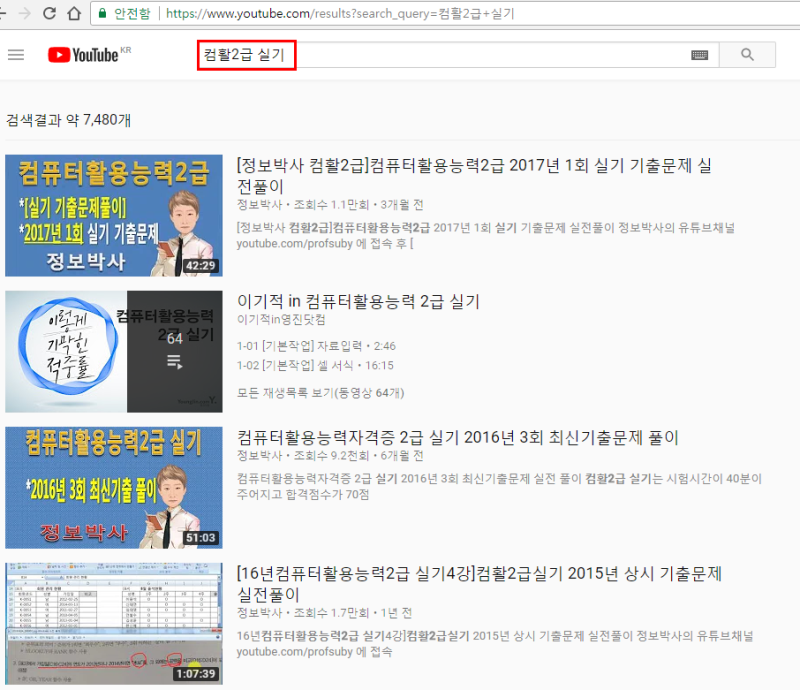Click the result count 검색결과 약 7,480개

[68, 120]
